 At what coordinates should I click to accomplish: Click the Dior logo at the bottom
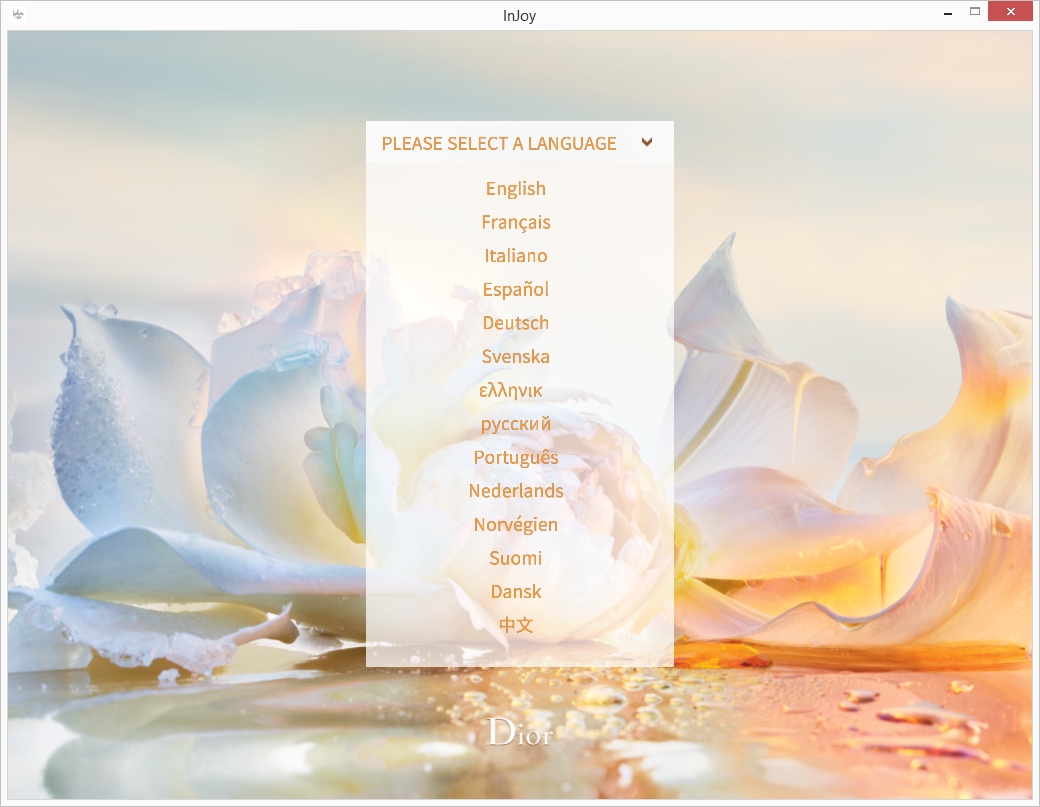click(x=519, y=732)
